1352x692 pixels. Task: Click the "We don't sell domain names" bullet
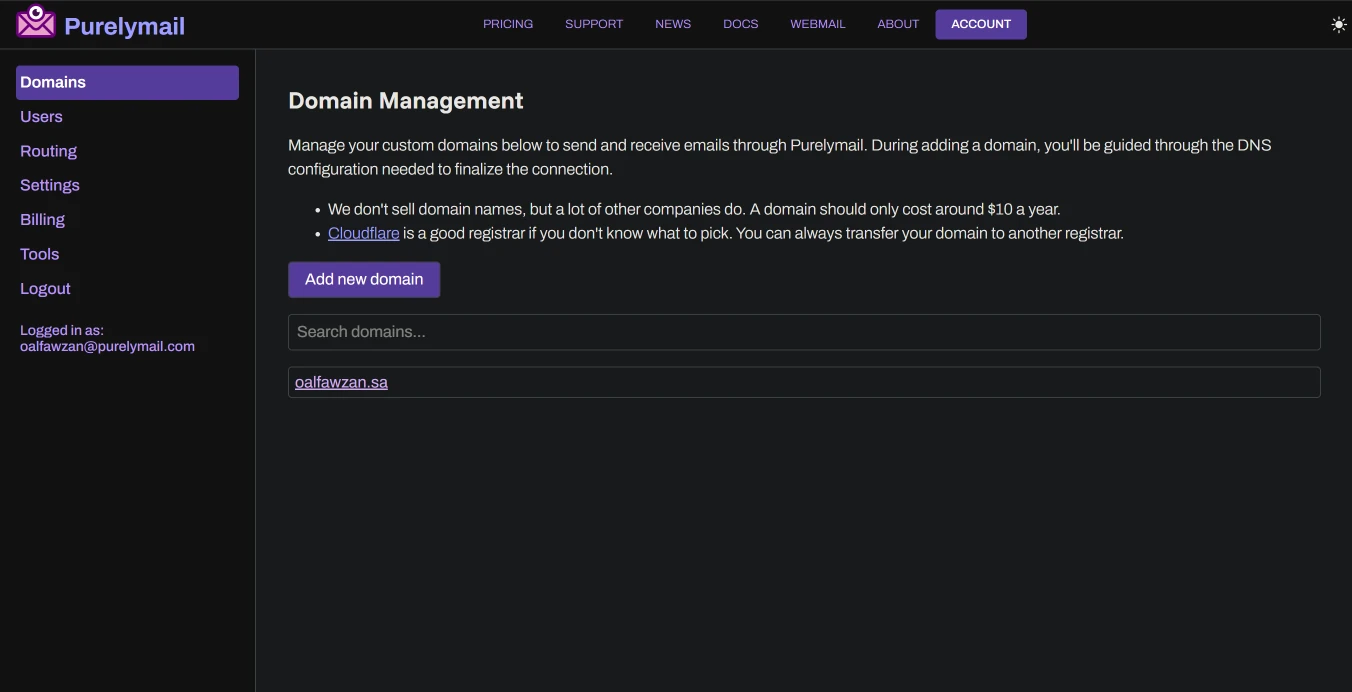point(694,209)
